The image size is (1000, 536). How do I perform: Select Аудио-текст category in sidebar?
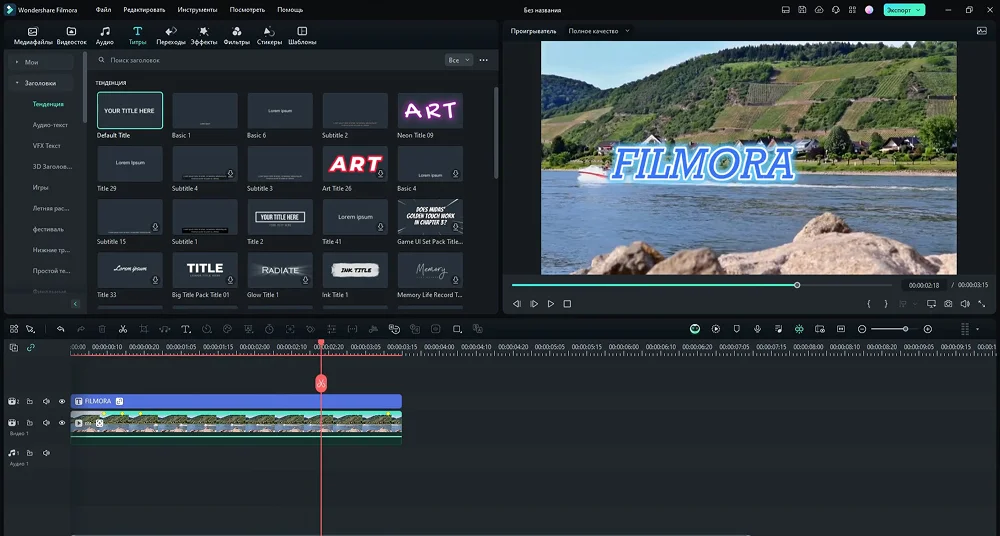(x=50, y=125)
